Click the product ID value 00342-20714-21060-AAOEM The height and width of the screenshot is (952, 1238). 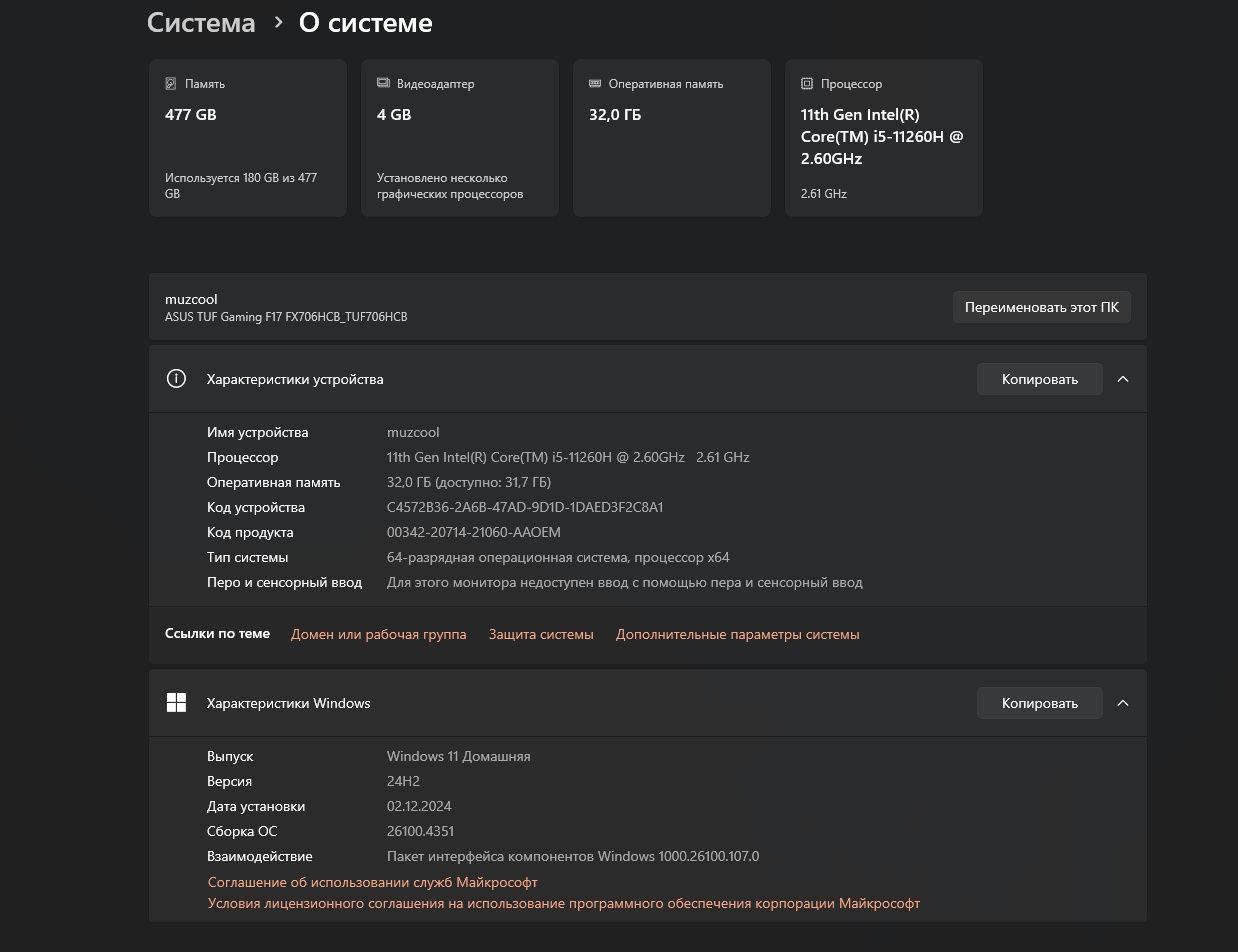point(474,532)
